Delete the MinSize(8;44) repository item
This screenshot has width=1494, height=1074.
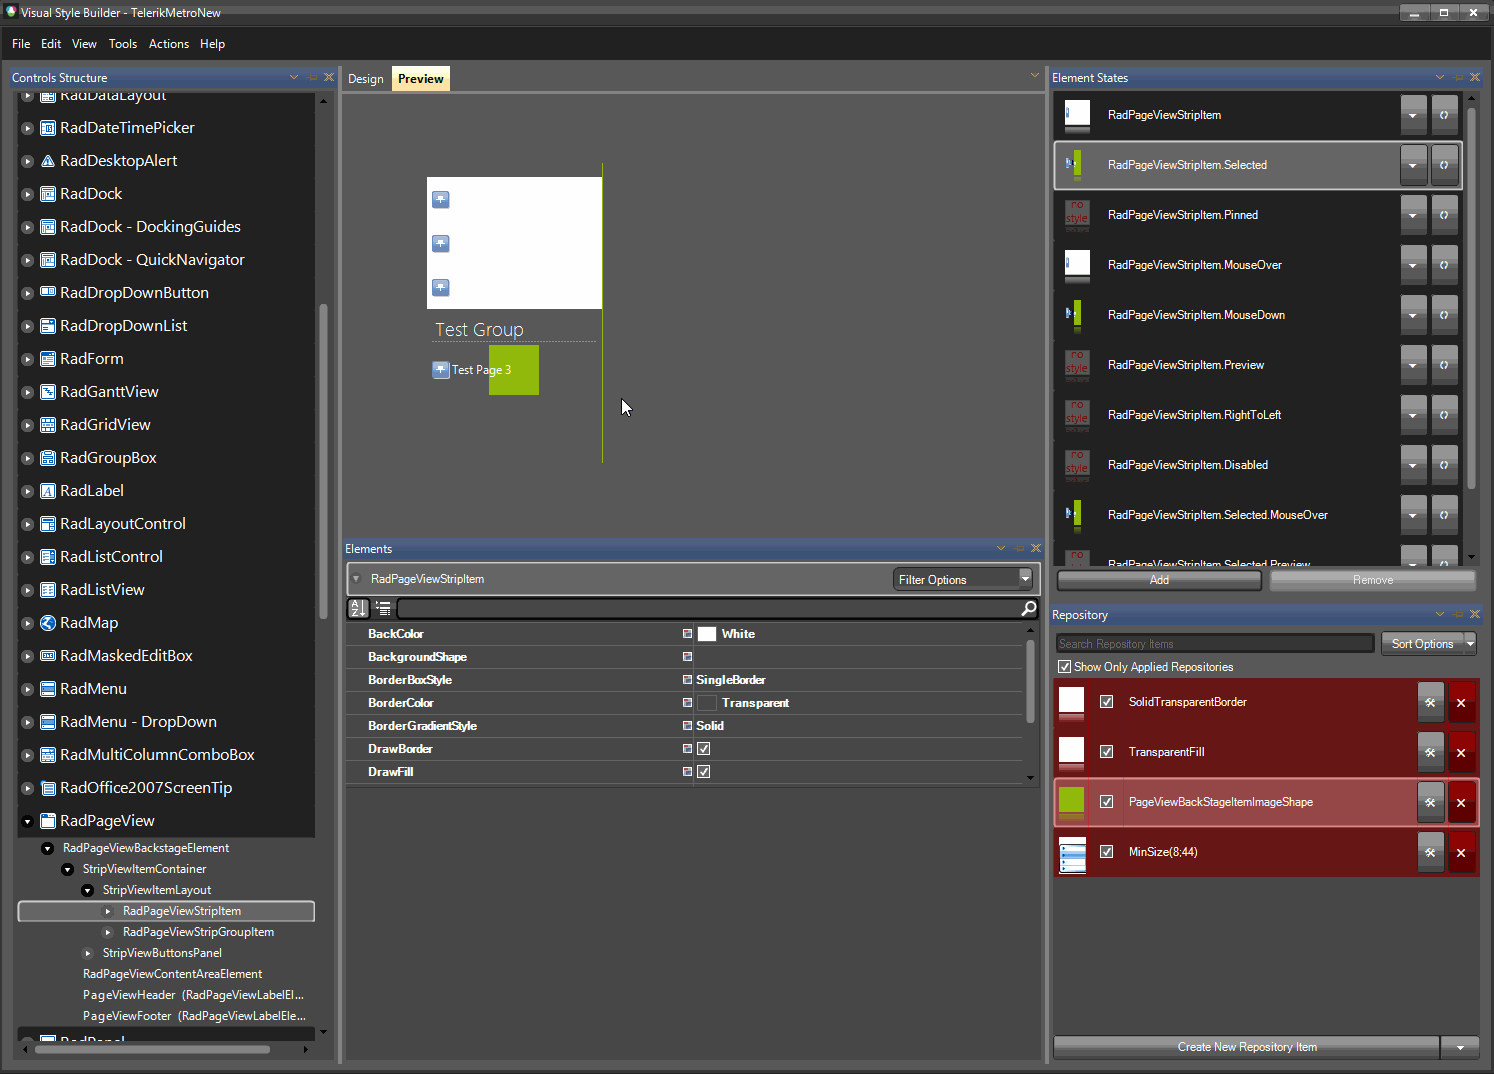[1461, 852]
